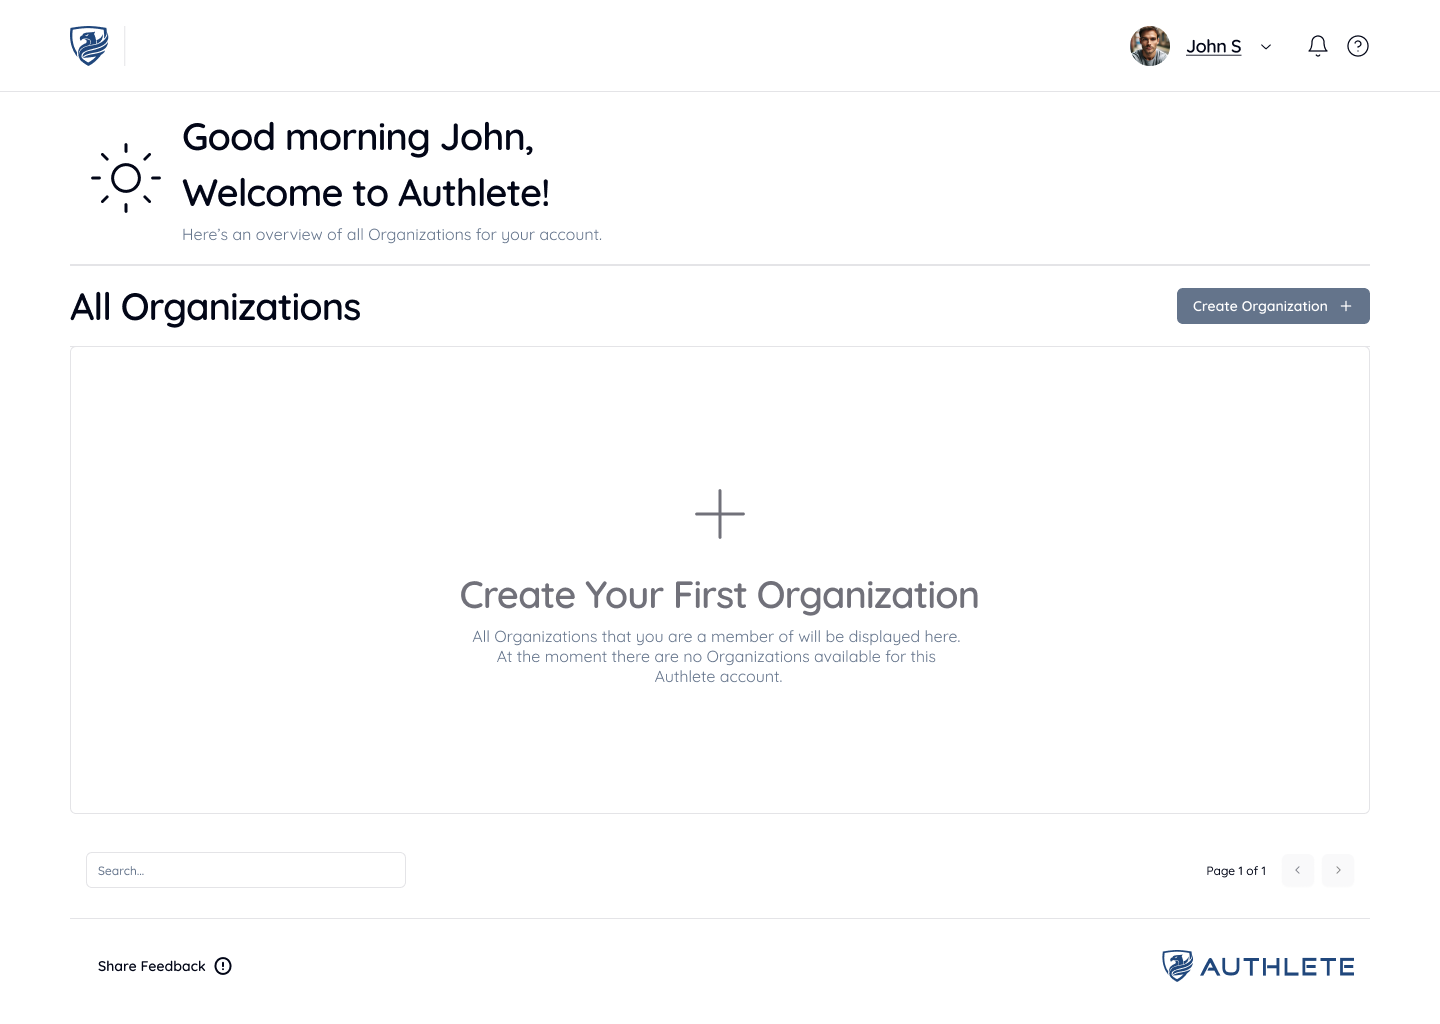The height and width of the screenshot is (1024, 1440).
Task: Open the John S account link
Action: coord(1214,46)
